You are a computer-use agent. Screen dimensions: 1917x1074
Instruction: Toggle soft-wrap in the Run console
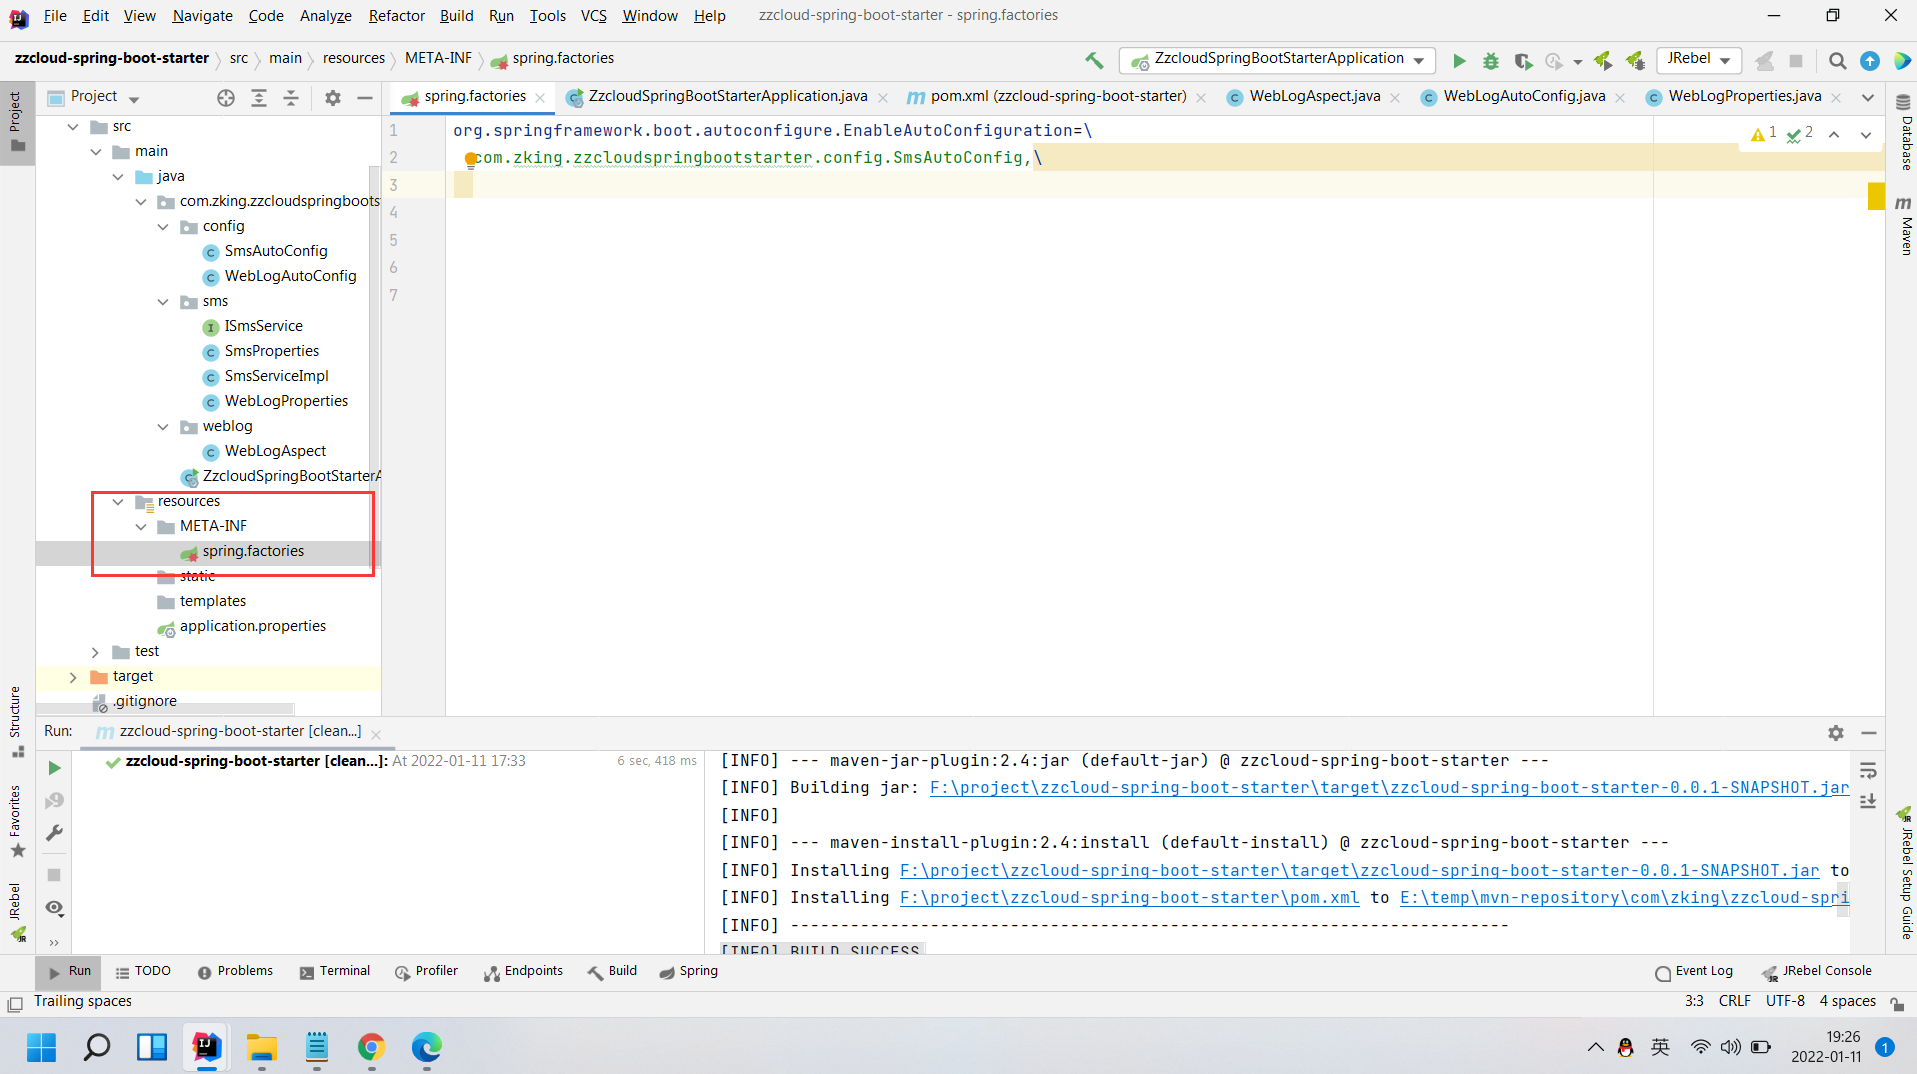pos(1869,770)
